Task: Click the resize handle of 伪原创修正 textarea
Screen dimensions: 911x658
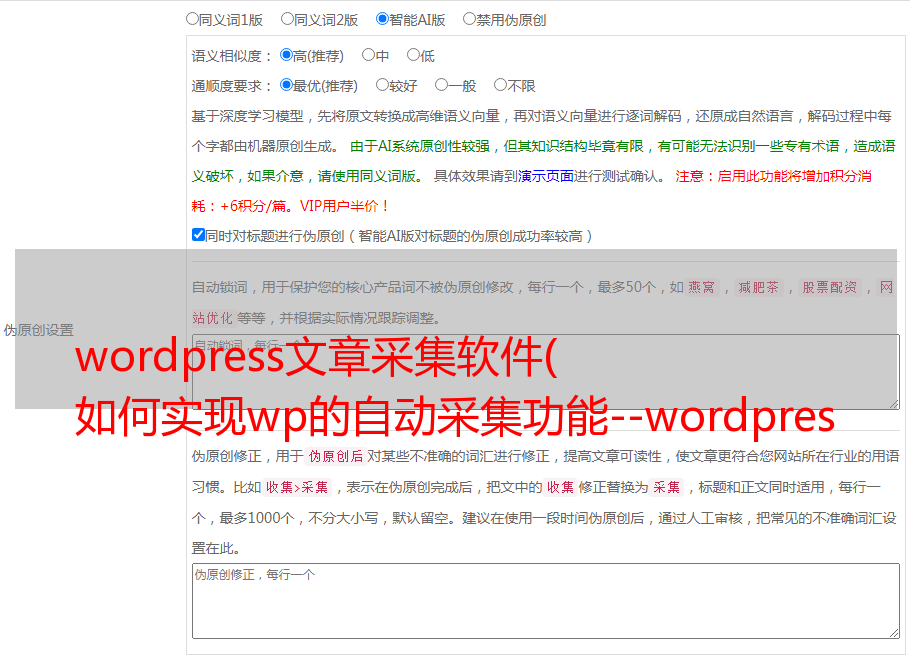Action: point(894,633)
